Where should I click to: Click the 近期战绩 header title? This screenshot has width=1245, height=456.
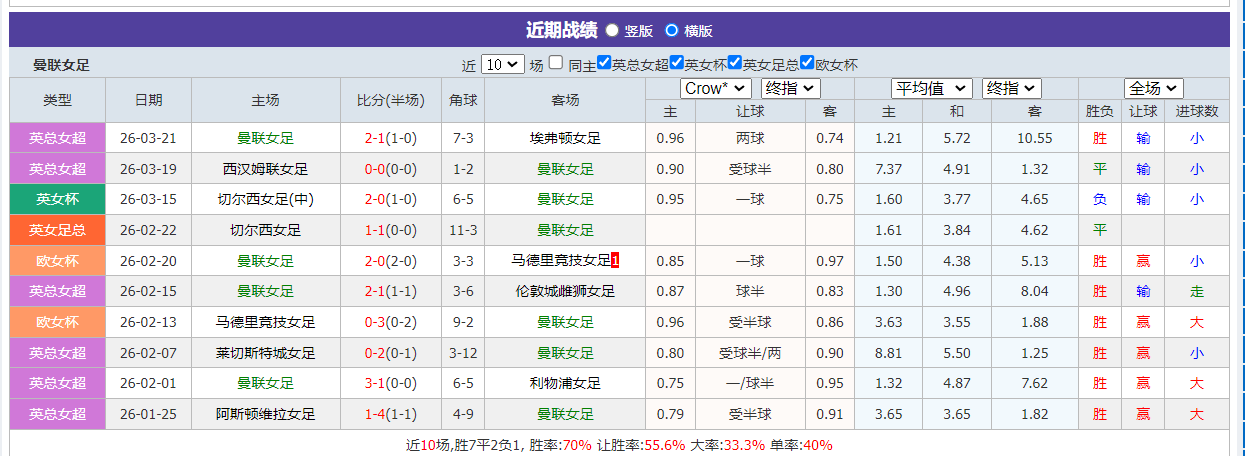coord(561,30)
